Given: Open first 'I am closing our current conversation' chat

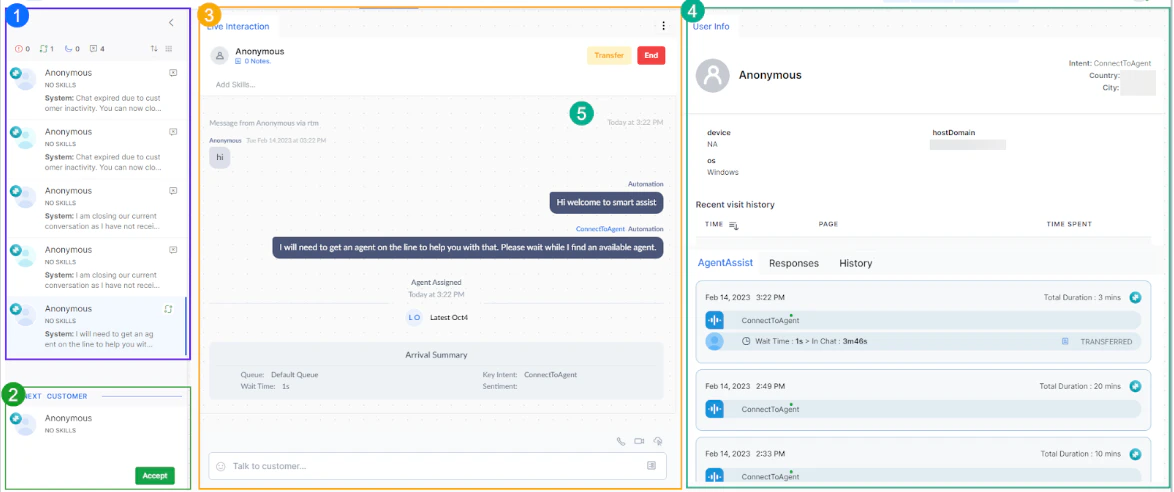Looking at the screenshot, I should [x=97, y=210].
